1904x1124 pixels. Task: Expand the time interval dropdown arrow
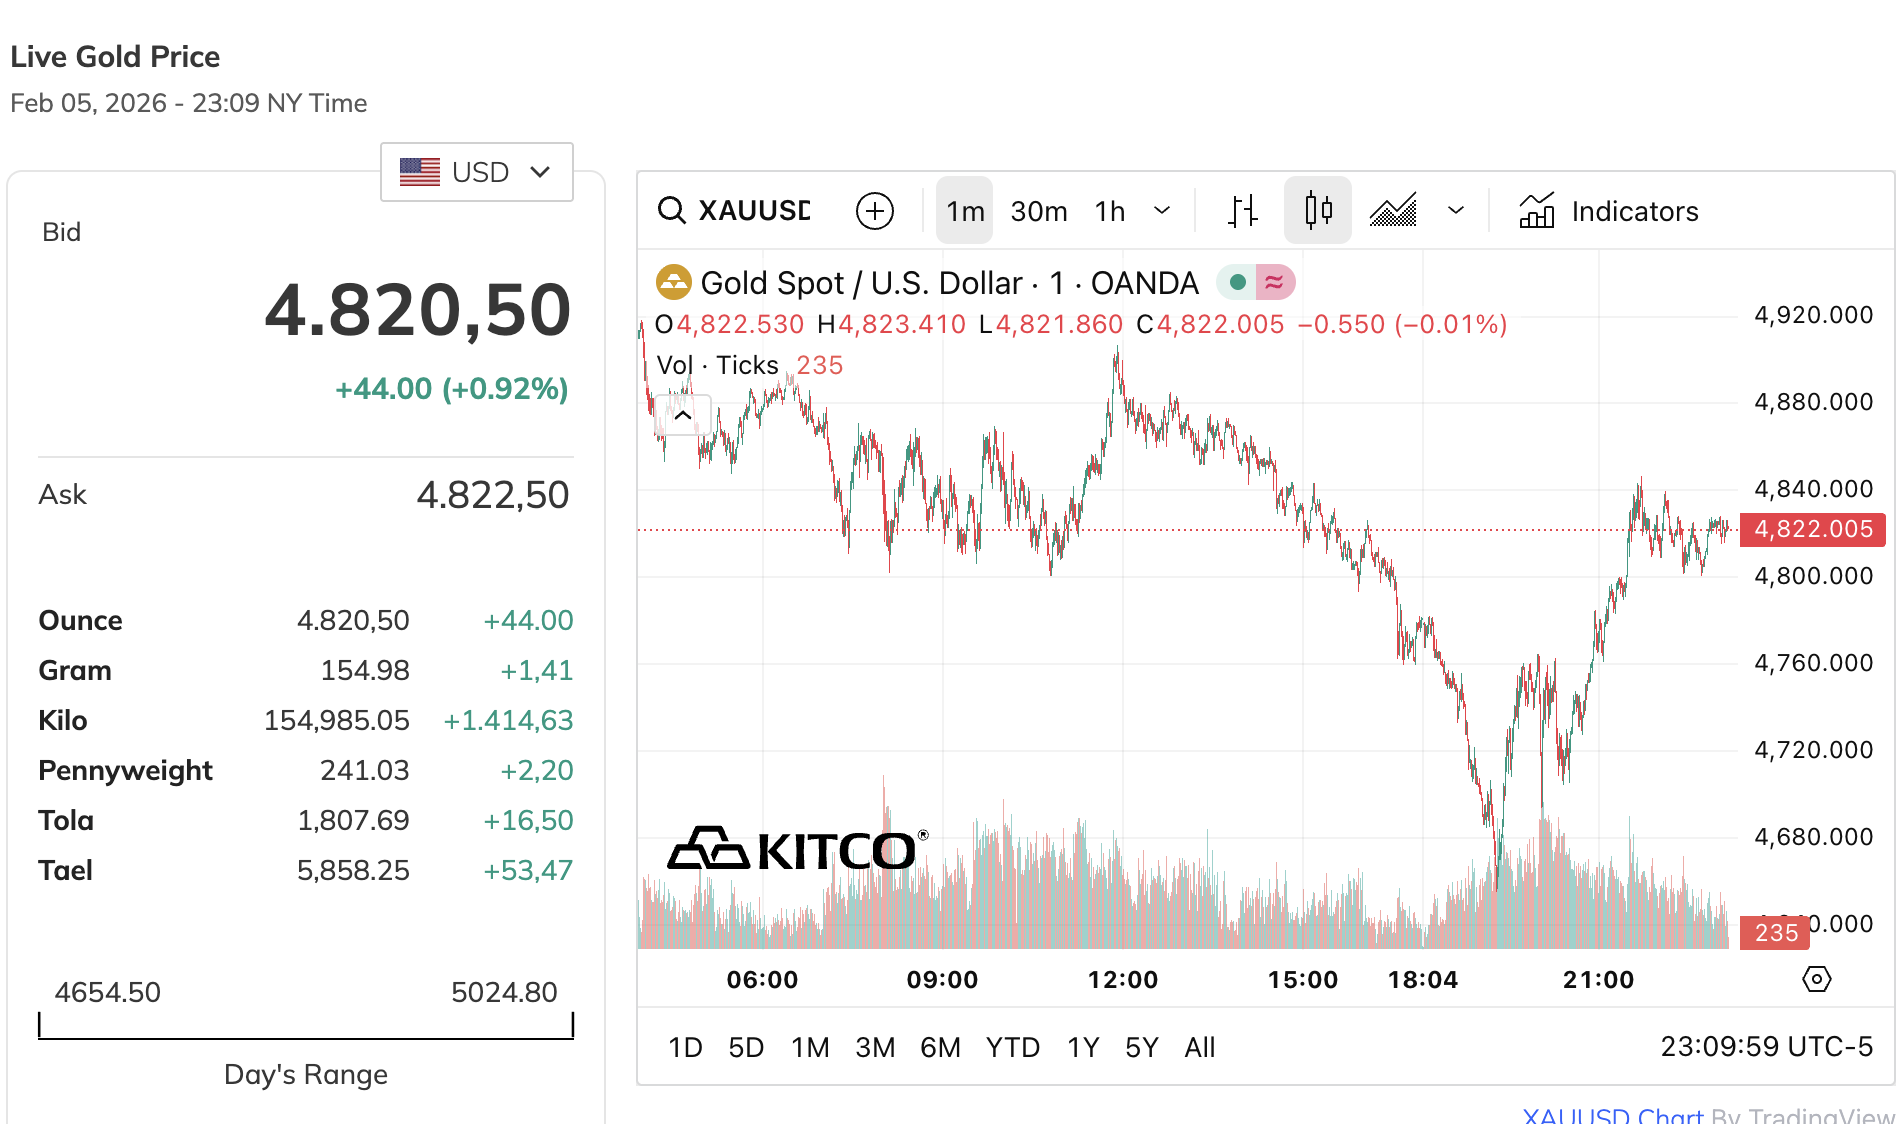(1162, 211)
